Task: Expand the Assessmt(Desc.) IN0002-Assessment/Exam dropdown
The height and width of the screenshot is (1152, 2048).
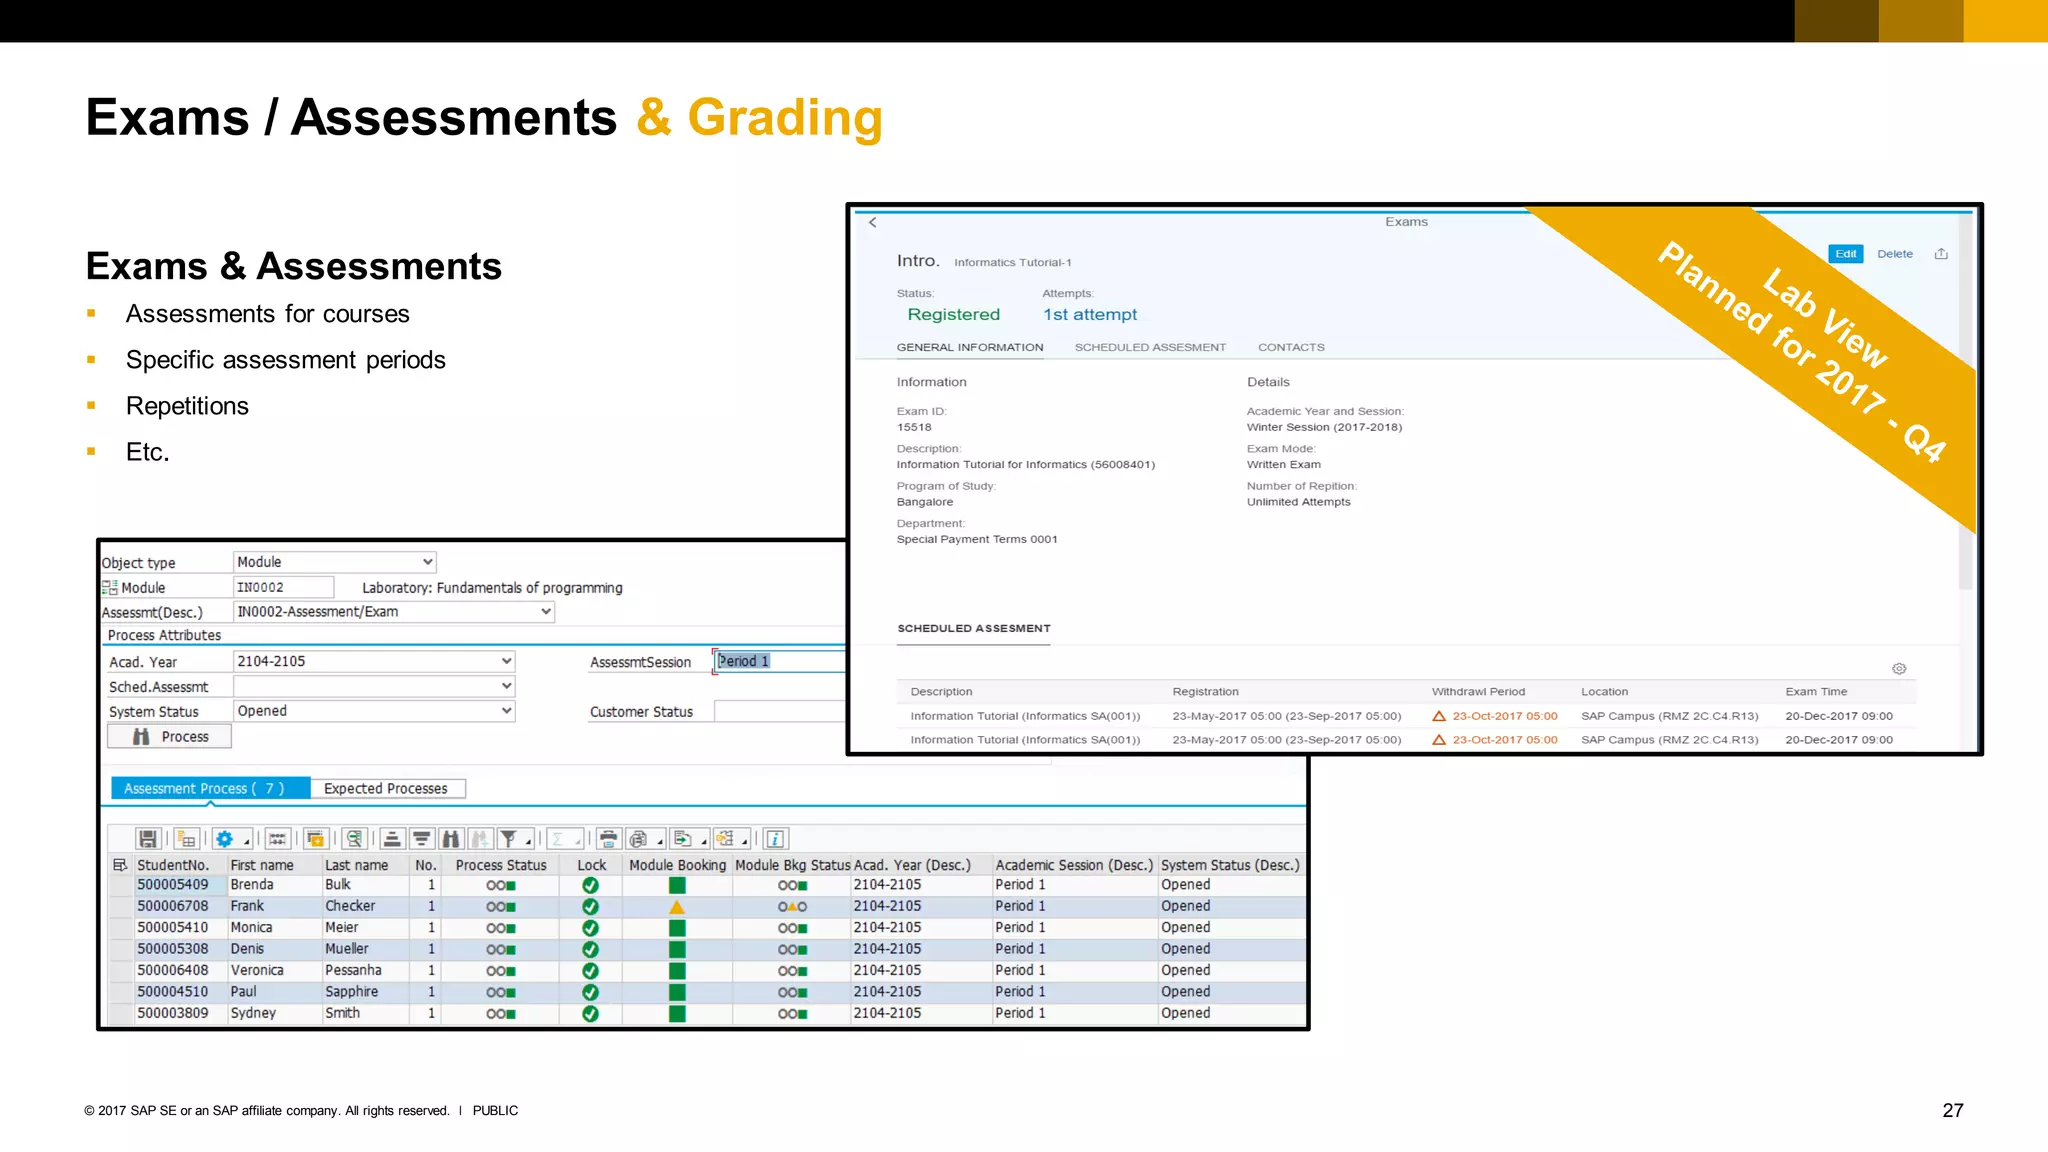Action: pos(546,611)
